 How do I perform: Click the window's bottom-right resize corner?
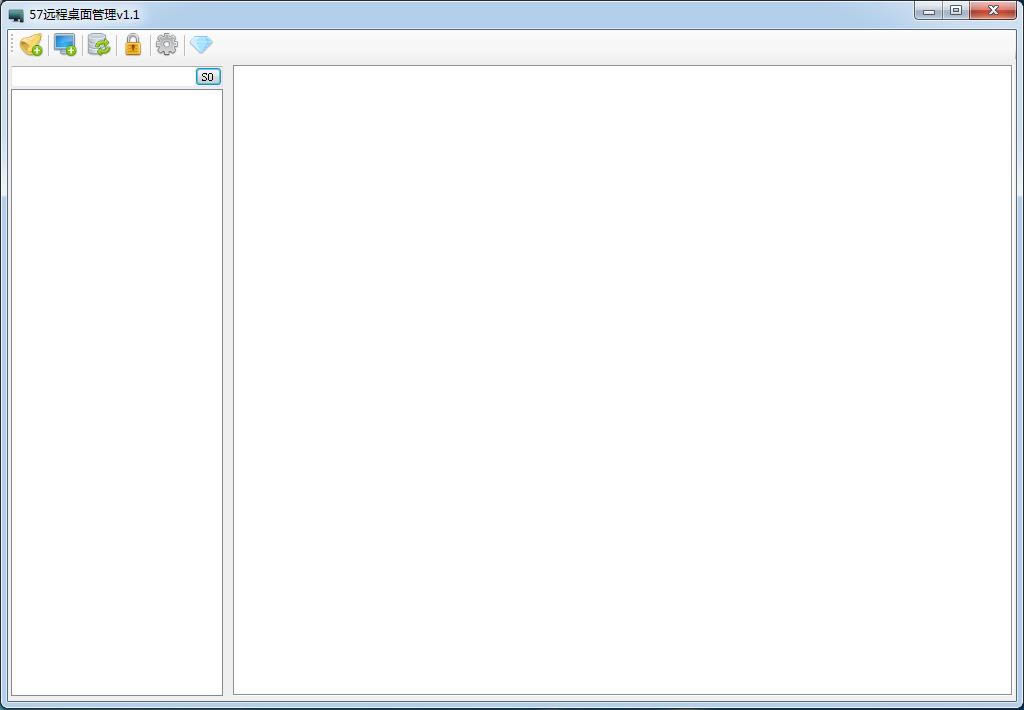pos(1019,705)
